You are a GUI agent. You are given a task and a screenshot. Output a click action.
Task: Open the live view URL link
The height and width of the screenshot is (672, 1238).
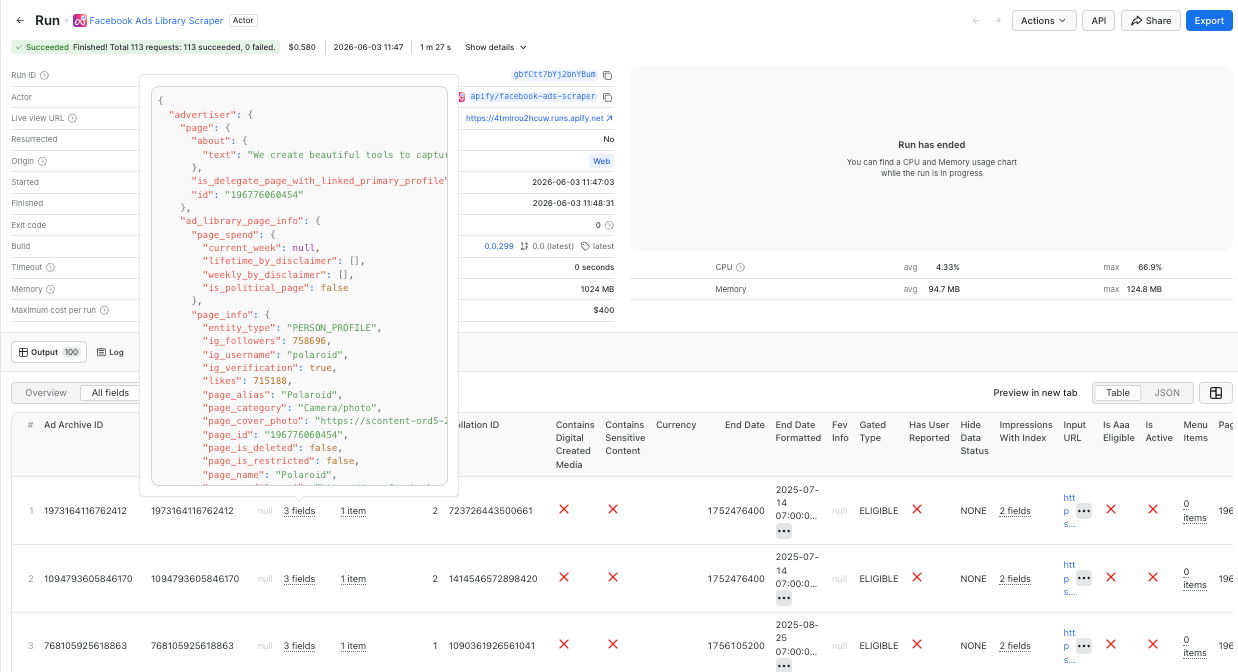[x=539, y=118]
